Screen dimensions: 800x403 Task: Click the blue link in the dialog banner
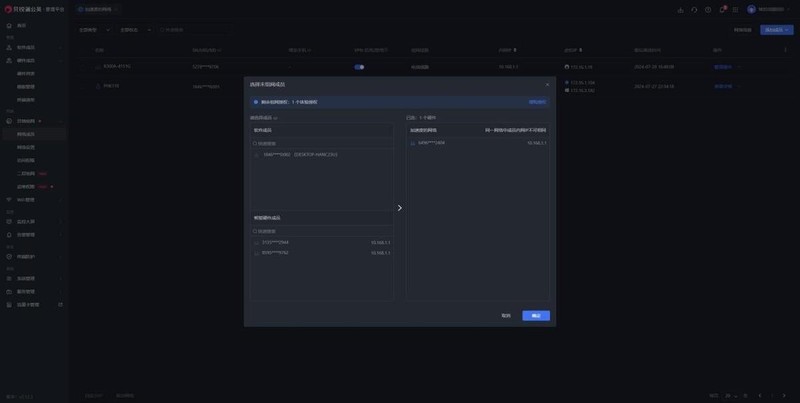pyautogui.click(x=537, y=102)
